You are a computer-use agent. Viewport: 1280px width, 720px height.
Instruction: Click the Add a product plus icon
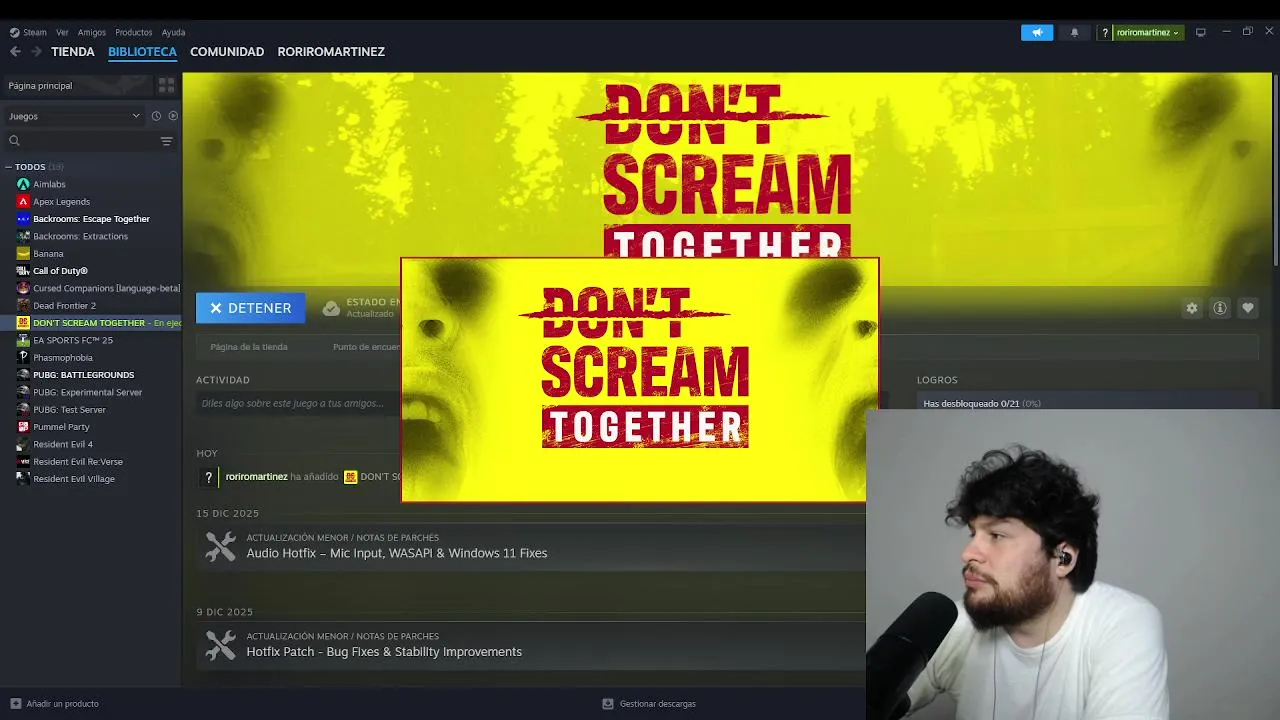click(15, 704)
